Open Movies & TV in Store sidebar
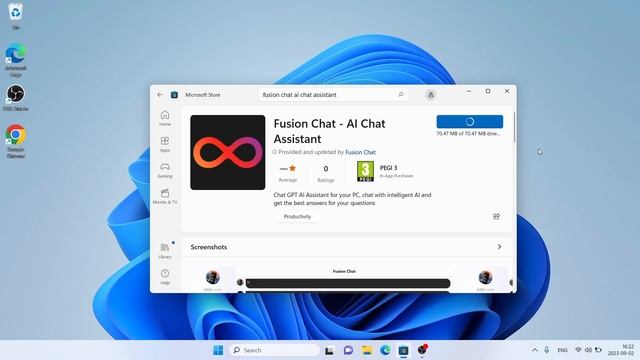This screenshot has height=360, width=640. pyautogui.click(x=165, y=196)
